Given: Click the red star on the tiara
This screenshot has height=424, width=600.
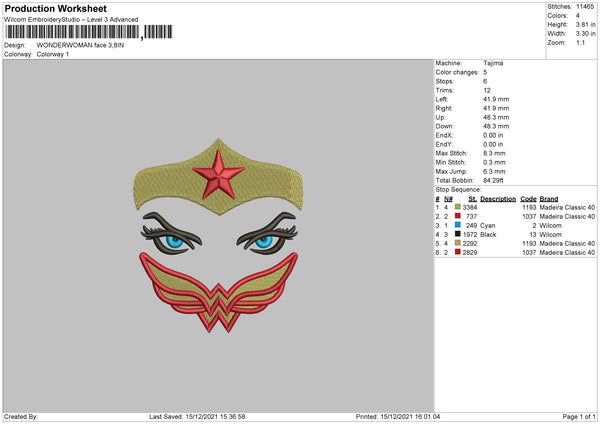Looking at the screenshot, I should [218, 174].
